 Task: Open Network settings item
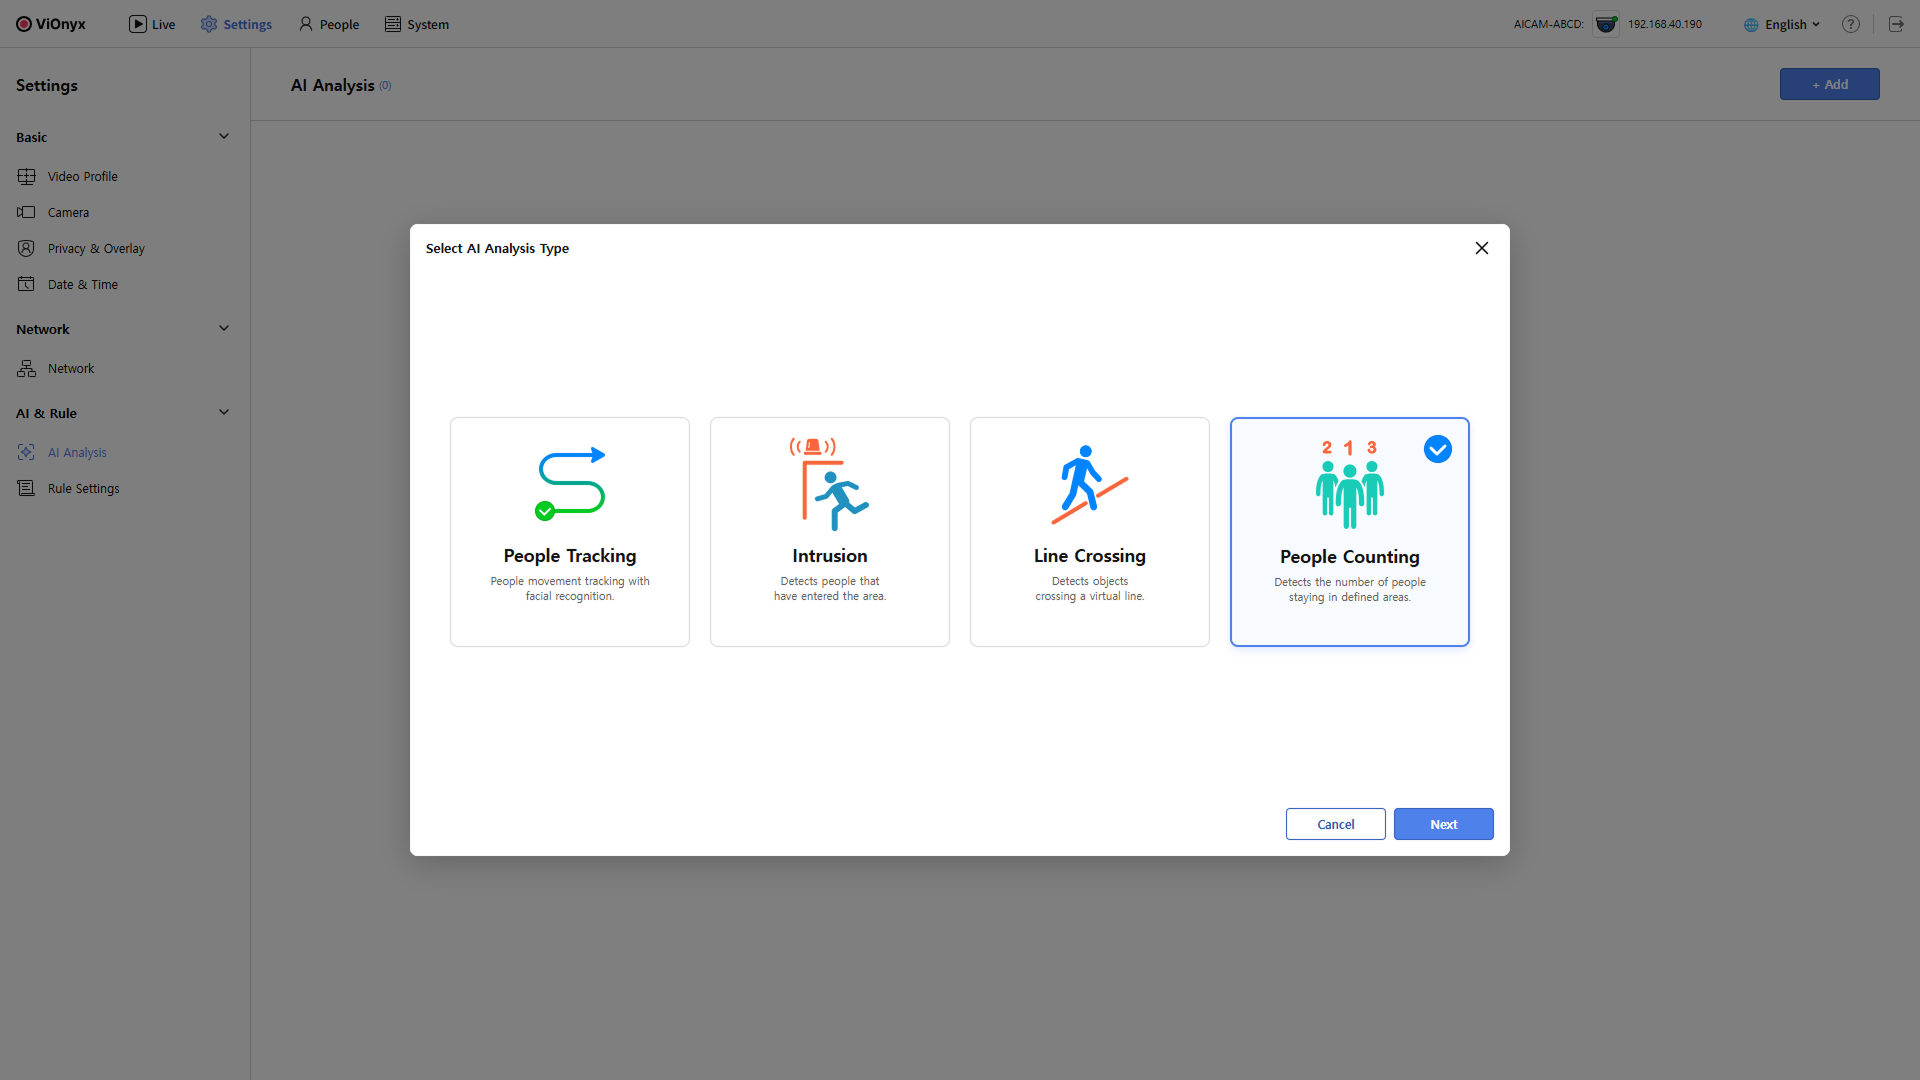tap(70, 368)
